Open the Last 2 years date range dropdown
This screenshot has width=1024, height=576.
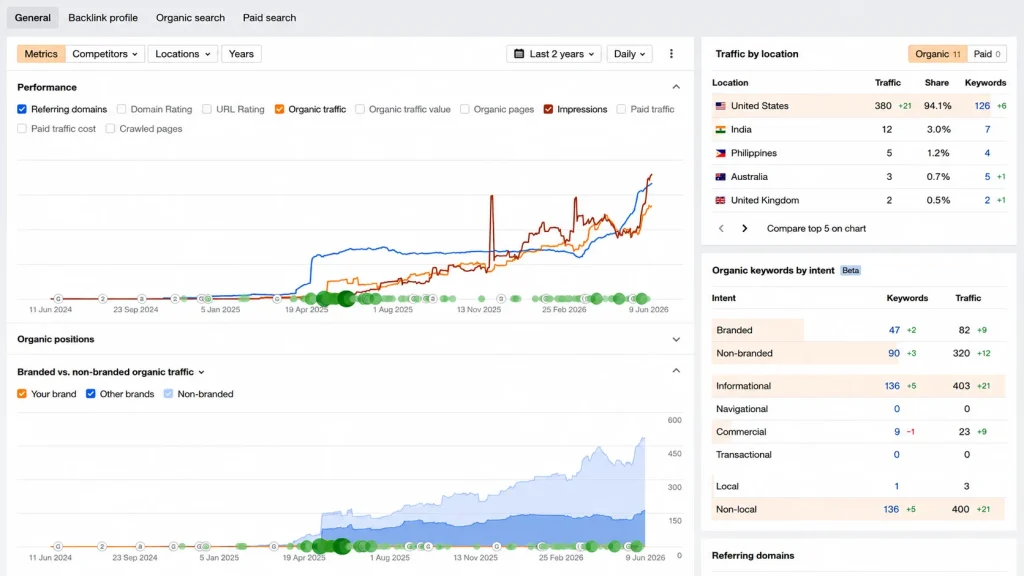tap(554, 54)
